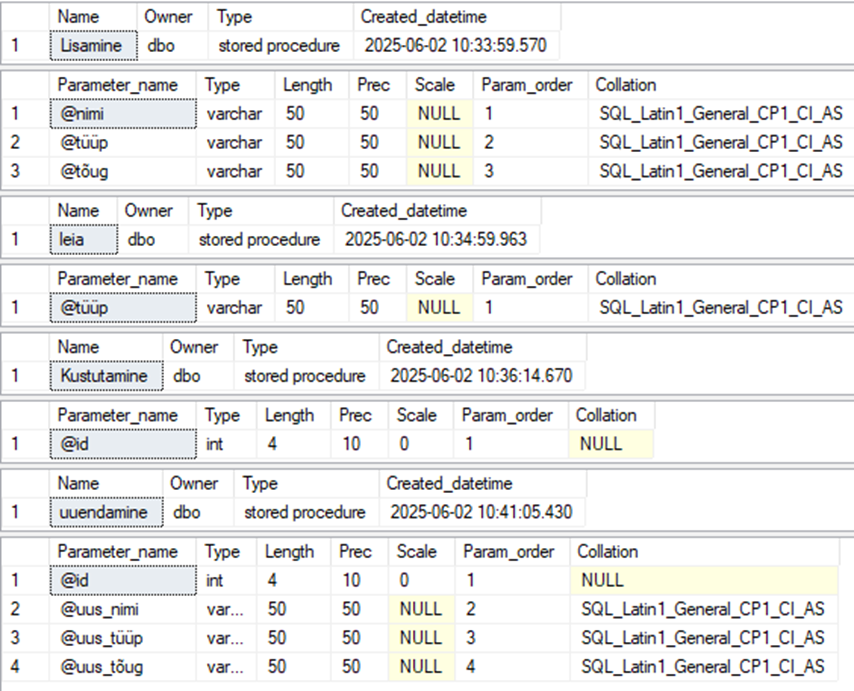Screen dimensions: 854x691
Task: Select the 10:41:05.430 created datetime cell
Action: [x=481, y=512]
